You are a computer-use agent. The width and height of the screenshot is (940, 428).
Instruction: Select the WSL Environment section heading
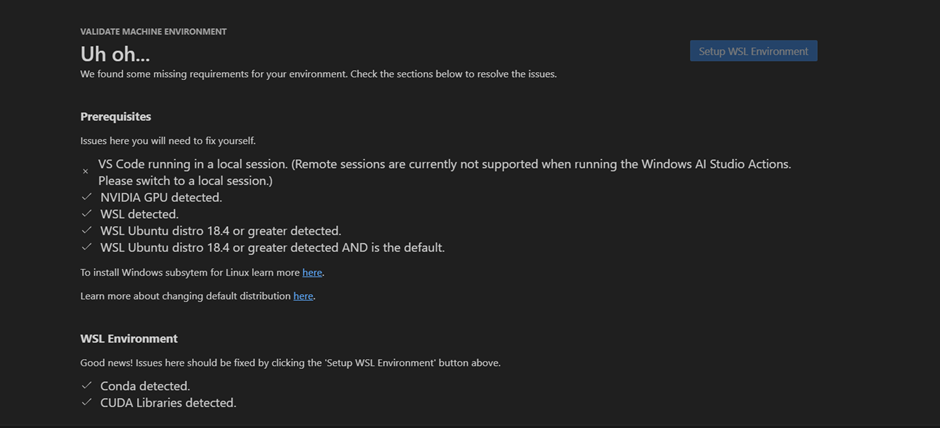click(x=129, y=339)
